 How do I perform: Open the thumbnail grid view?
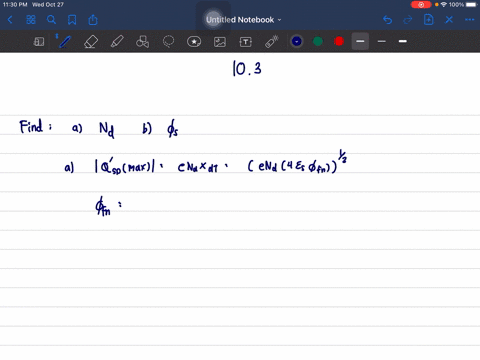tap(31, 20)
